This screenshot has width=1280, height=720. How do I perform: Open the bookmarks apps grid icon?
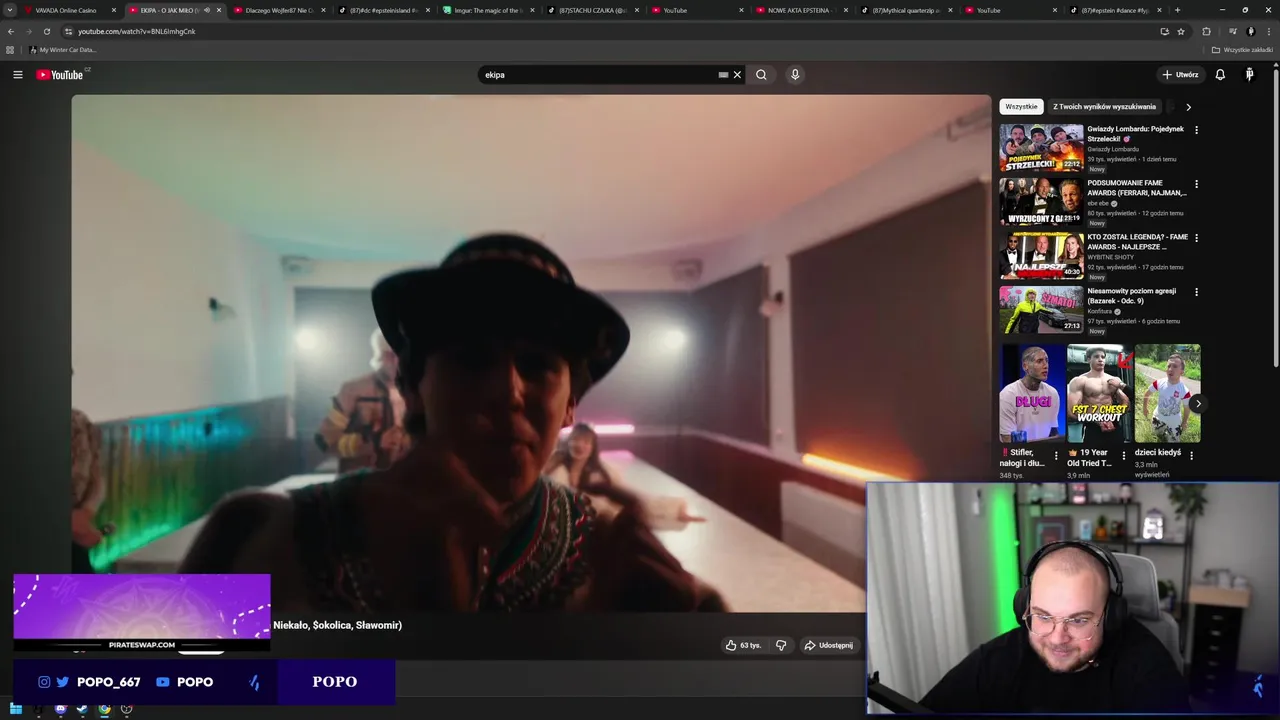(x=10, y=50)
